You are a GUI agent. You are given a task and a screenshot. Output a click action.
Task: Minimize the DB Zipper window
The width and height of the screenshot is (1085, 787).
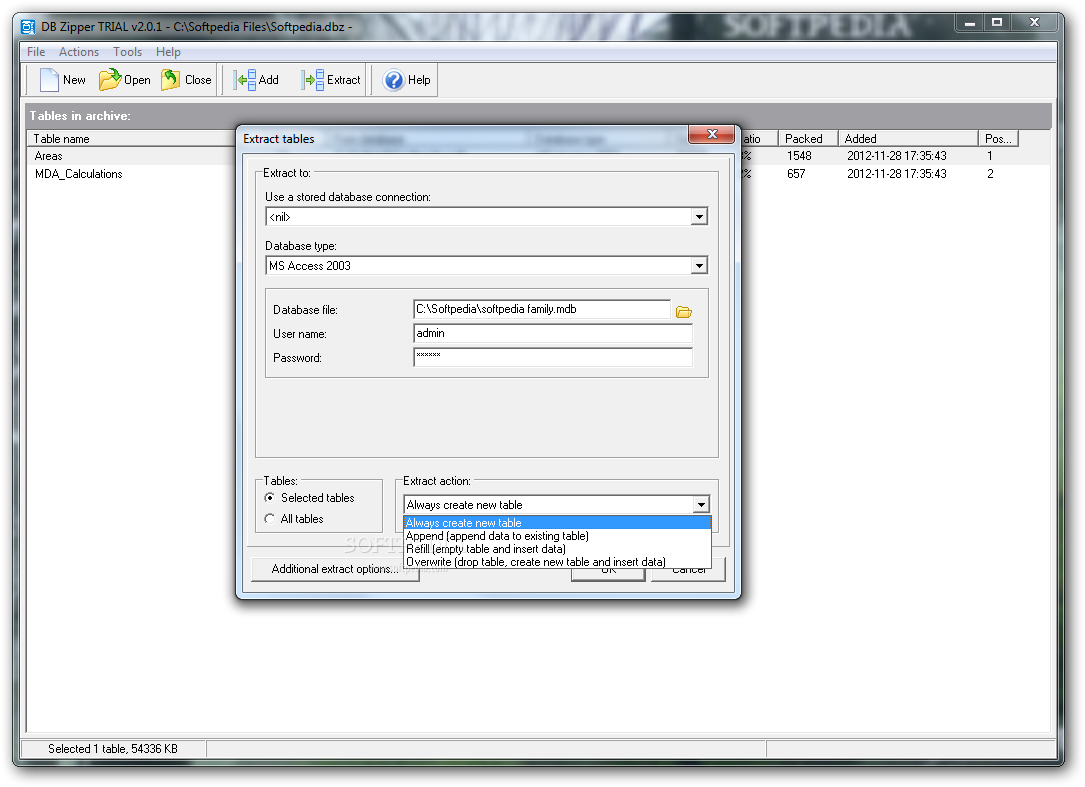tap(970, 23)
